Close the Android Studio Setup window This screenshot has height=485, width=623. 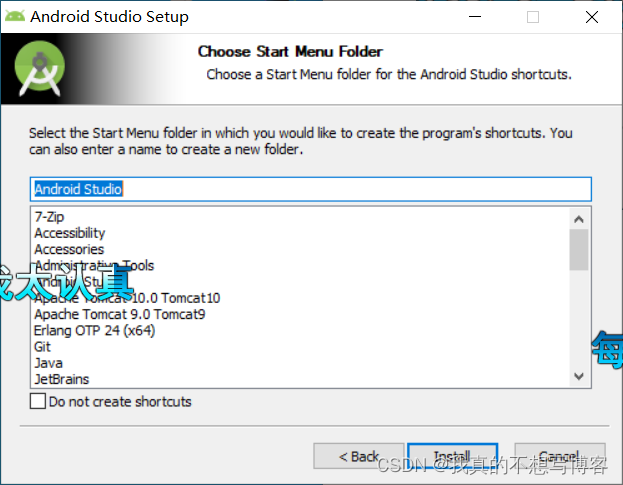pos(592,17)
